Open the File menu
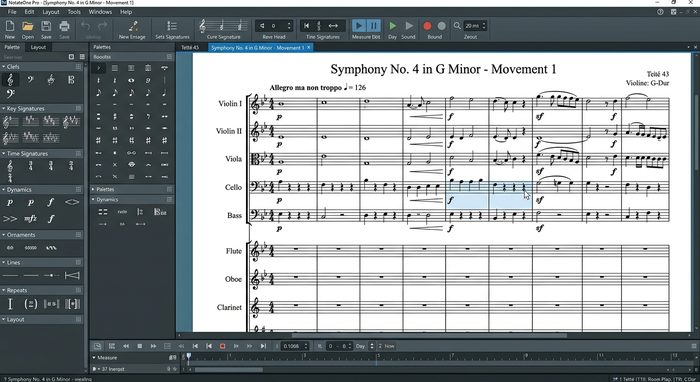This screenshot has height=382, width=700. point(12,12)
